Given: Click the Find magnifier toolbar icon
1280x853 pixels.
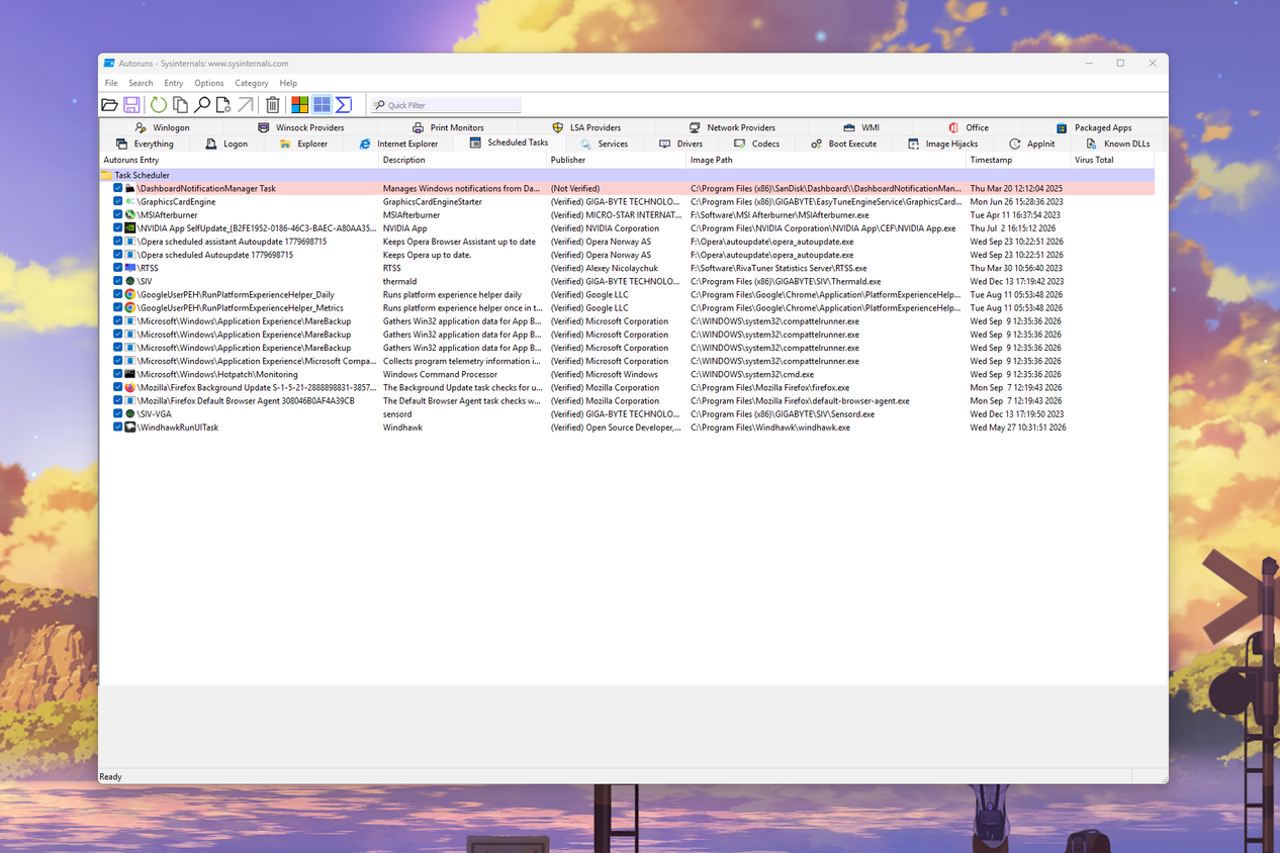Looking at the screenshot, I should (202, 105).
